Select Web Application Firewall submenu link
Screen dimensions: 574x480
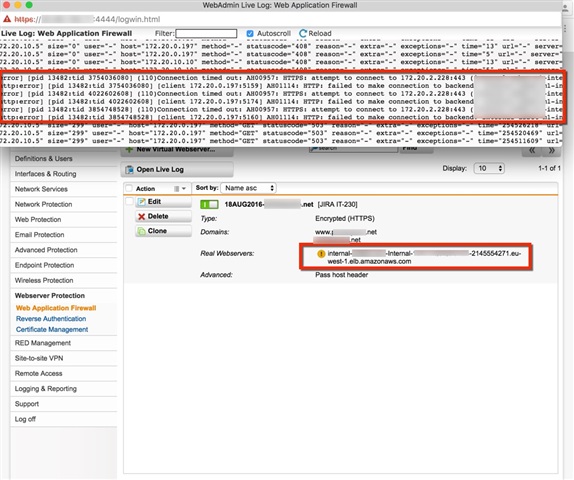point(56,308)
